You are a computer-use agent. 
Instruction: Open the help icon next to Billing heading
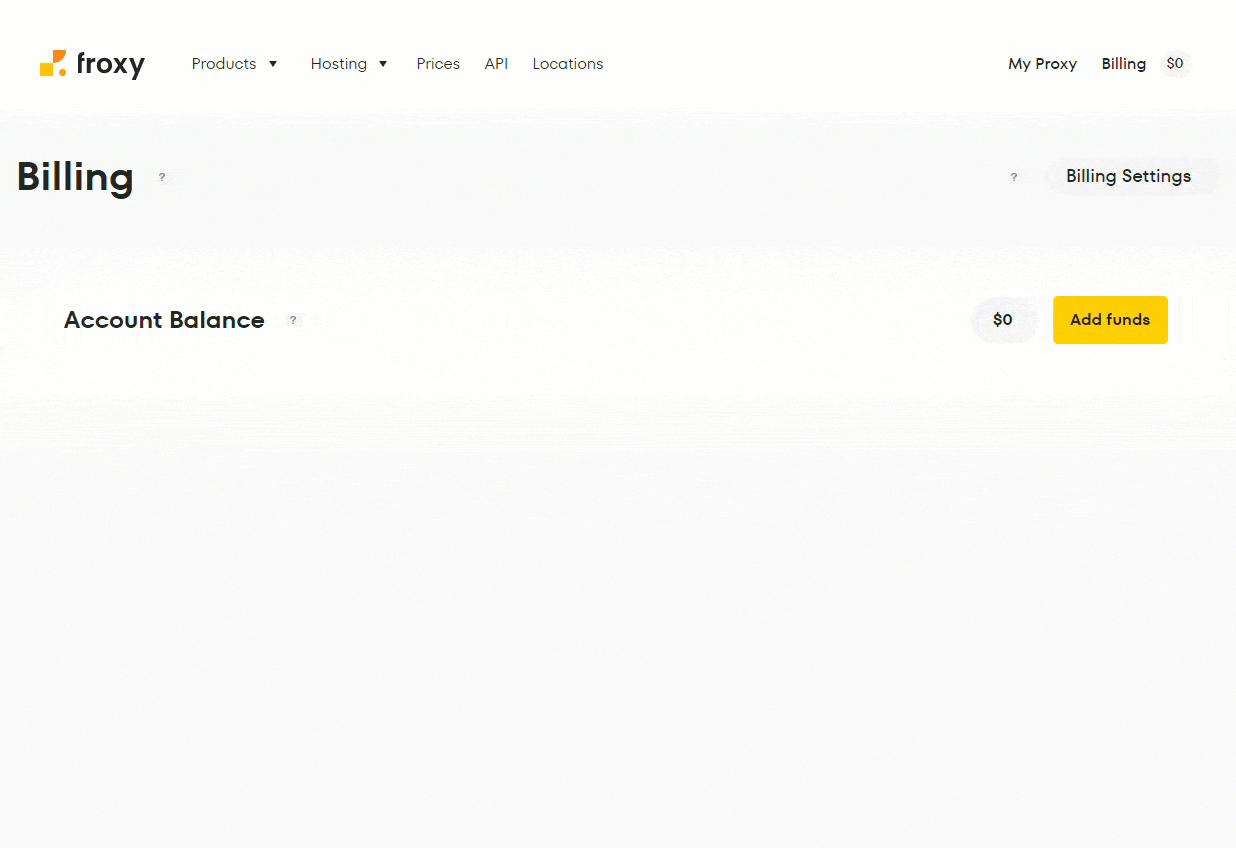point(162,177)
